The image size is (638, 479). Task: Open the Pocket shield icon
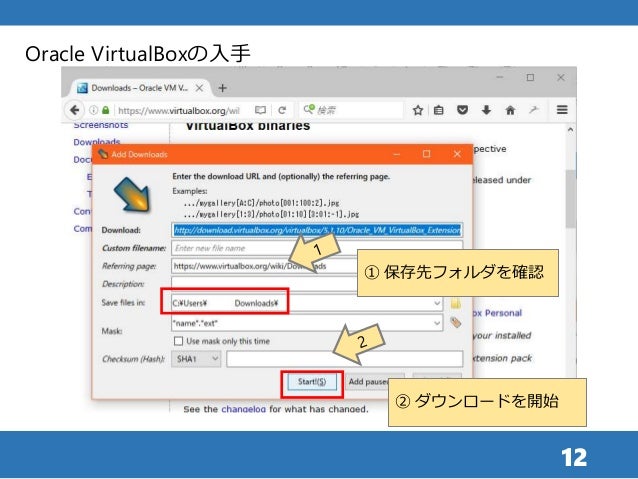click(x=462, y=110)
